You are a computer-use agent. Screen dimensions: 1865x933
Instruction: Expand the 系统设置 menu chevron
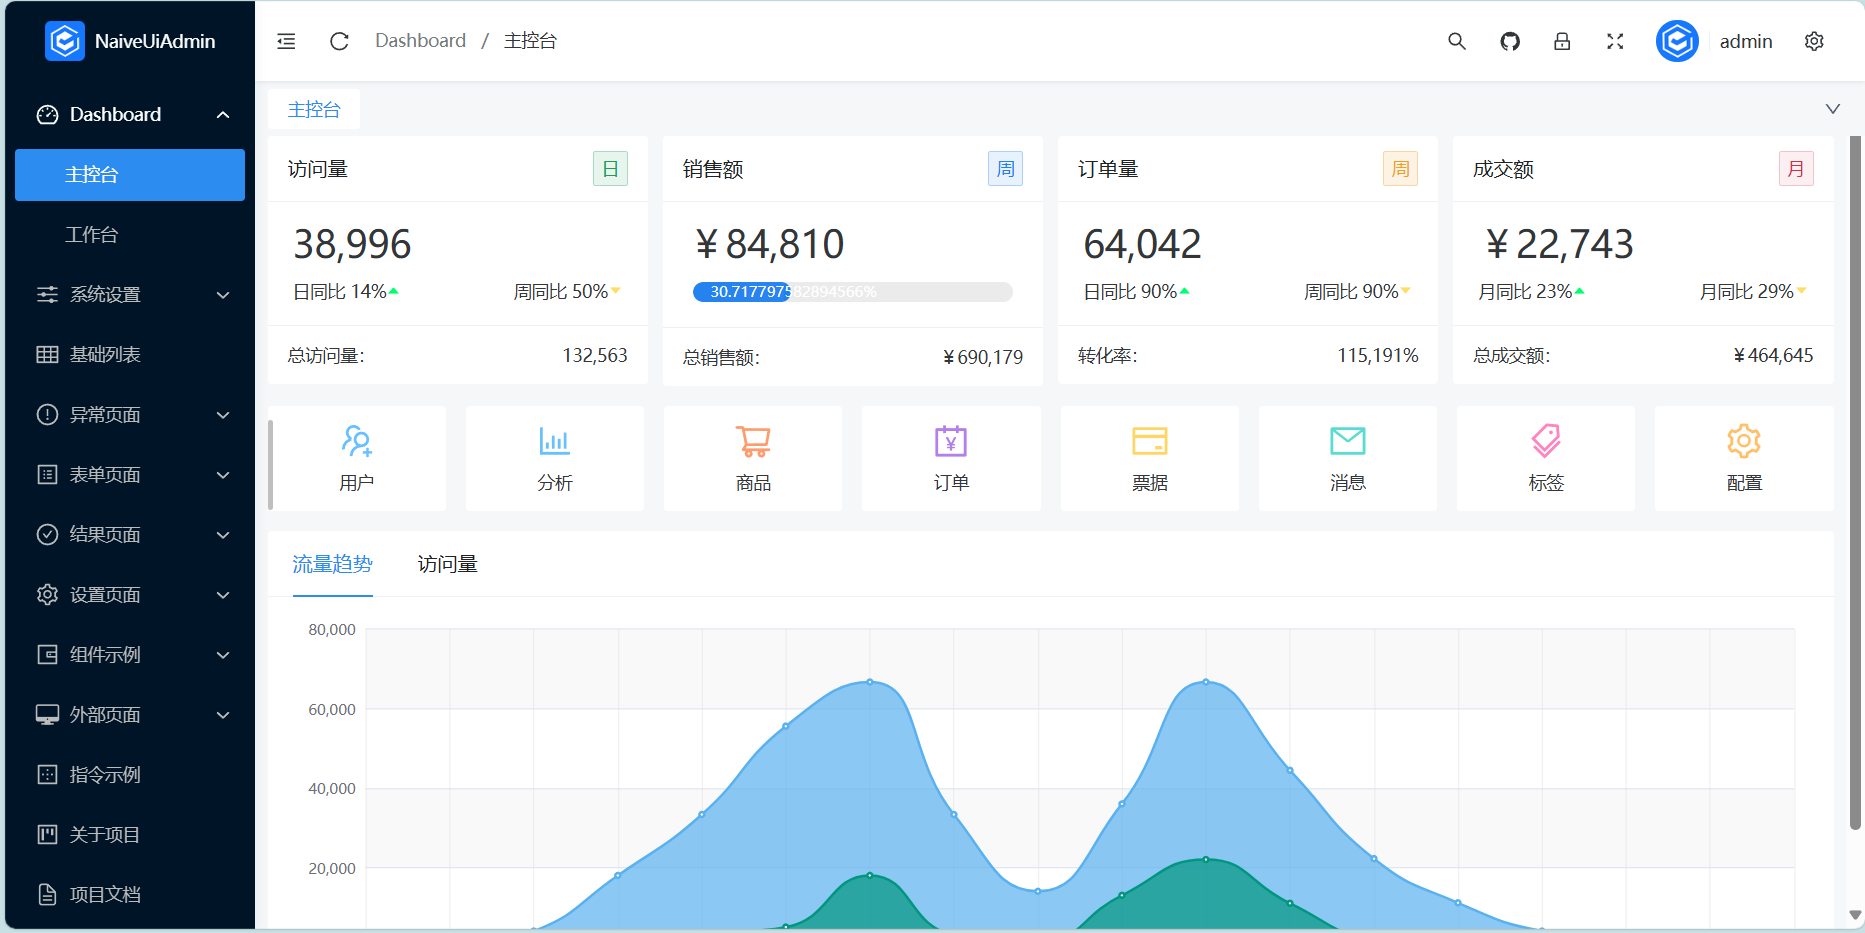tap(223, 295)
